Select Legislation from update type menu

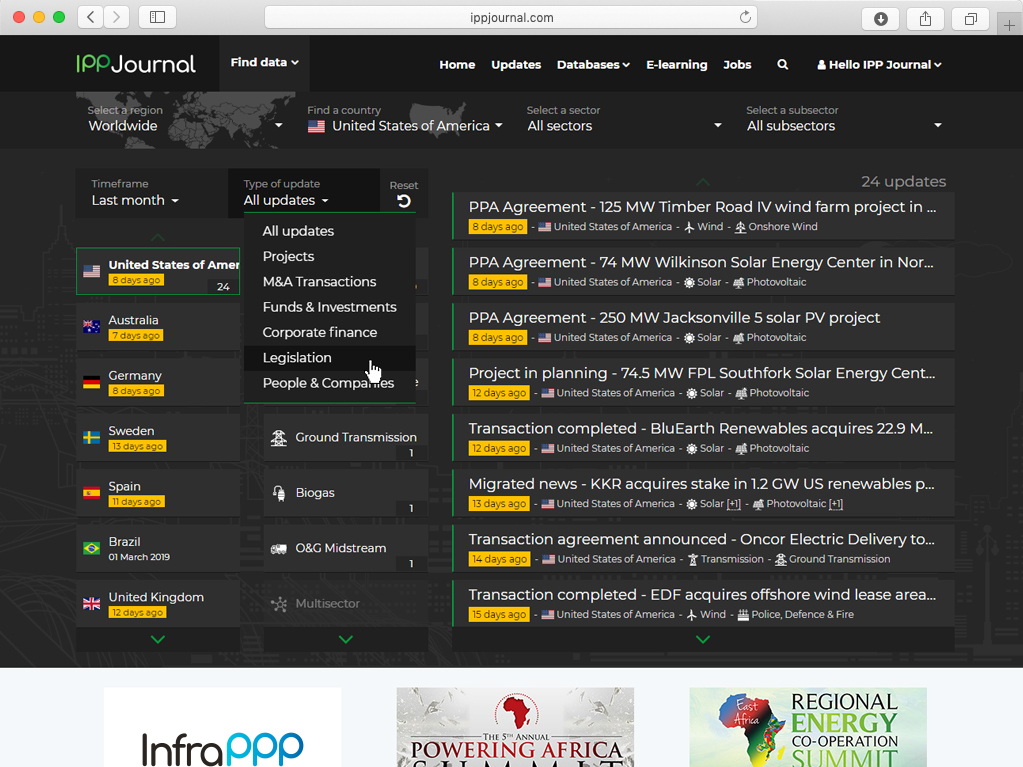point(297,358)
